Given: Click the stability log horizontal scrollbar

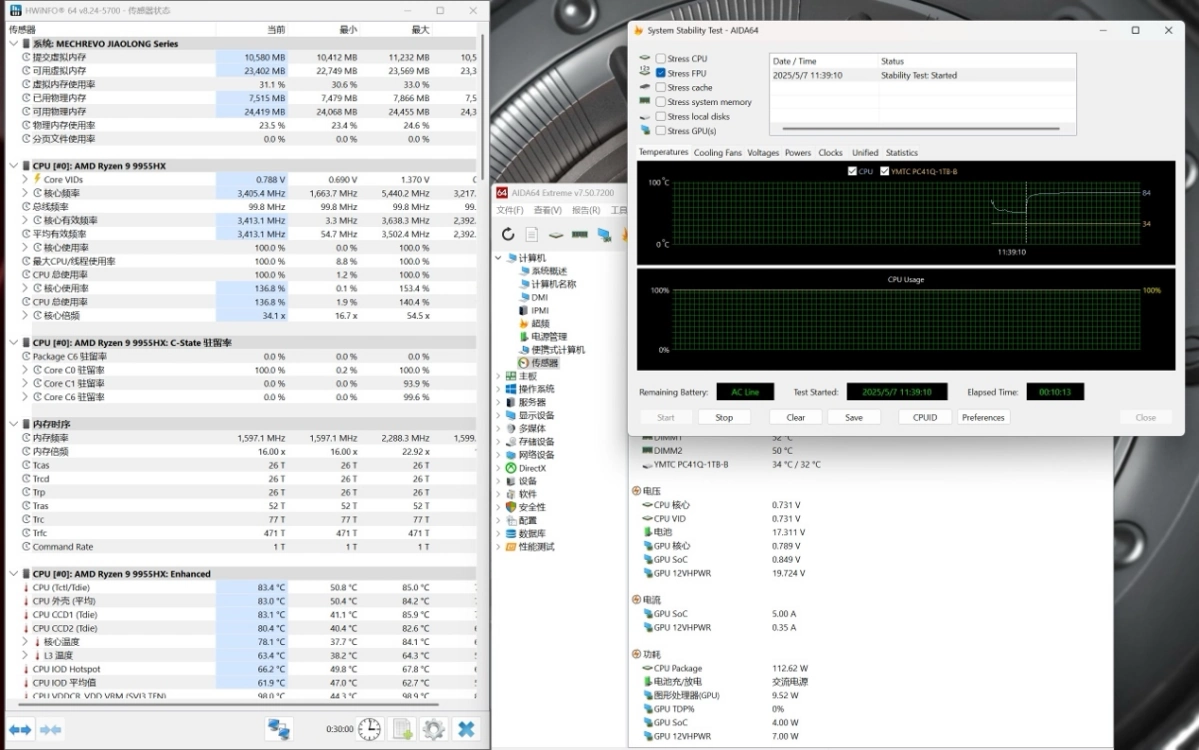Looking at the screenshot, I should (x=920, y=128).
